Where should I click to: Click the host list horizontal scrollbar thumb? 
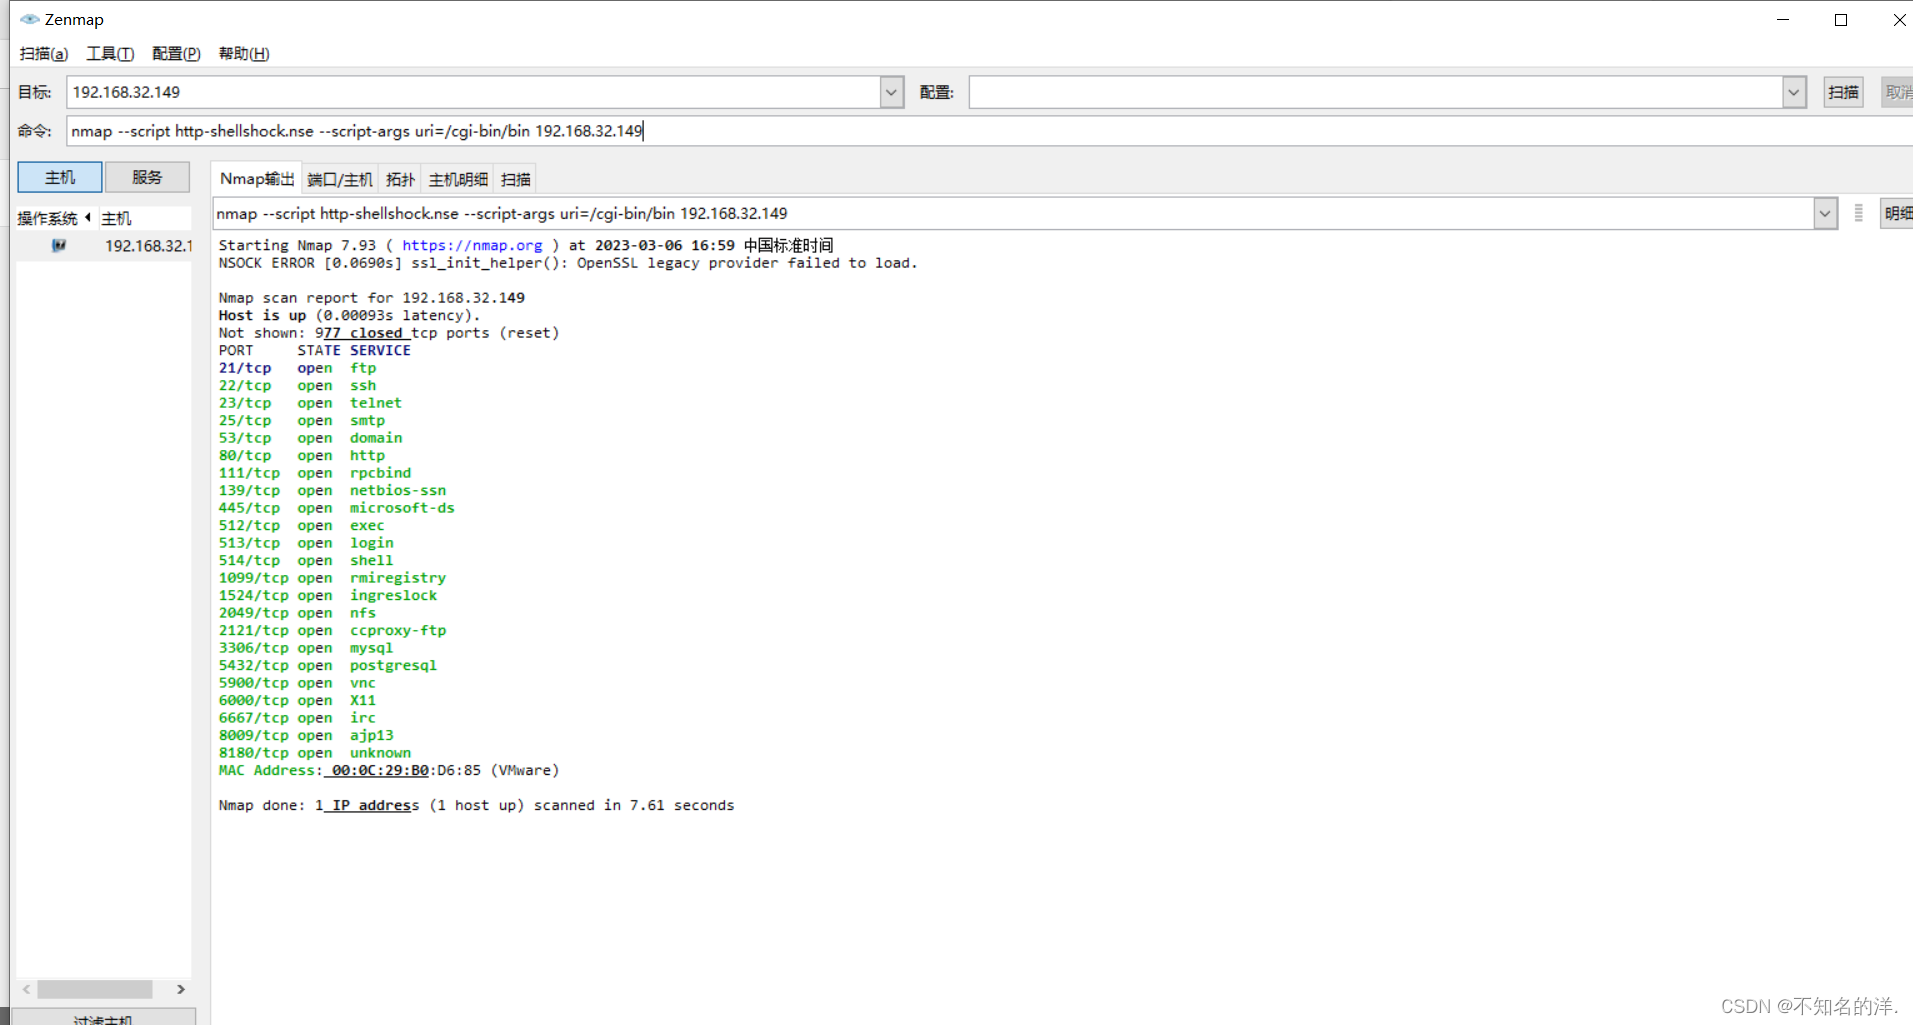(x=95, y=989)
